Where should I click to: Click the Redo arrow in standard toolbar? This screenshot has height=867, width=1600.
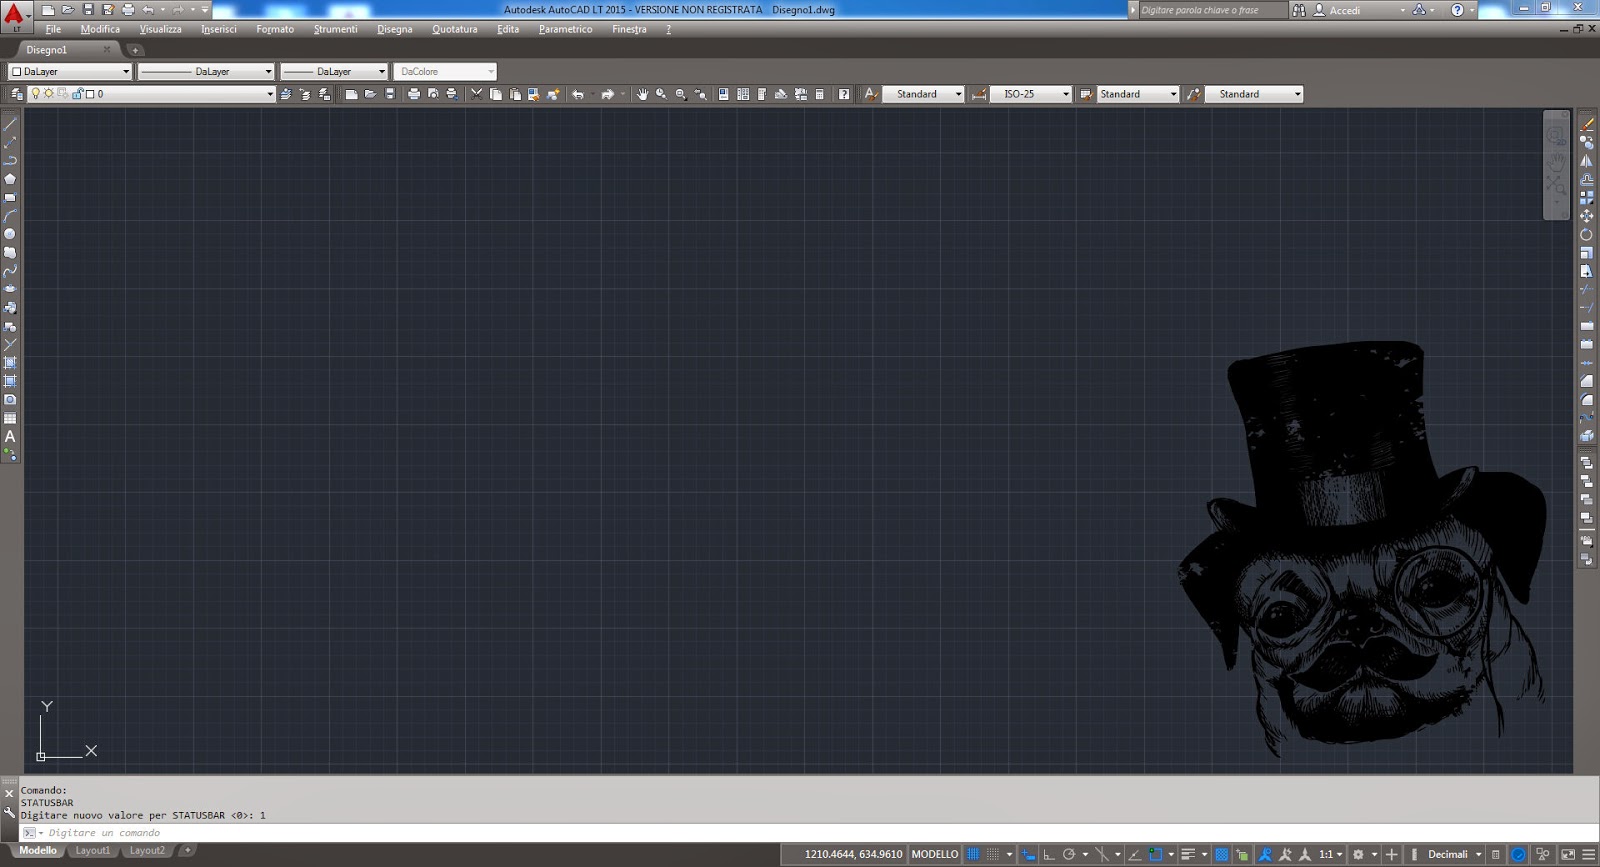[x=607, y=94]
